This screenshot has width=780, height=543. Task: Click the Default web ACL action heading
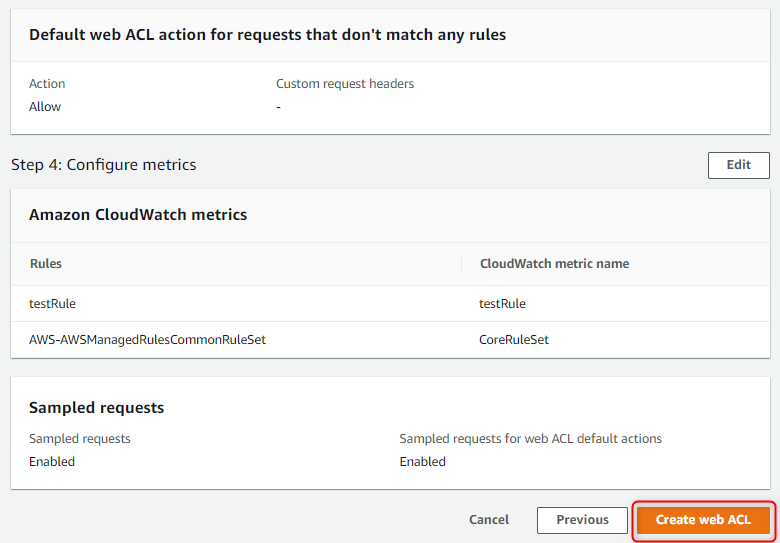click(x=267, y=35)
